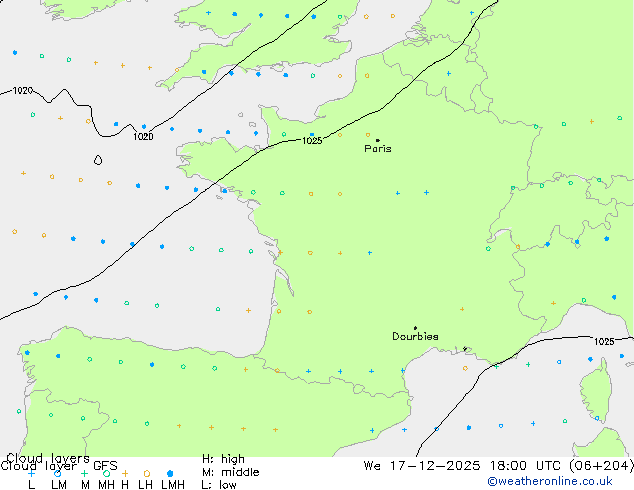This screenshot has width=634, height=490.
Task: Click the "1020" isobar label northwest of Brittany
Action: [x=143, y=137]
